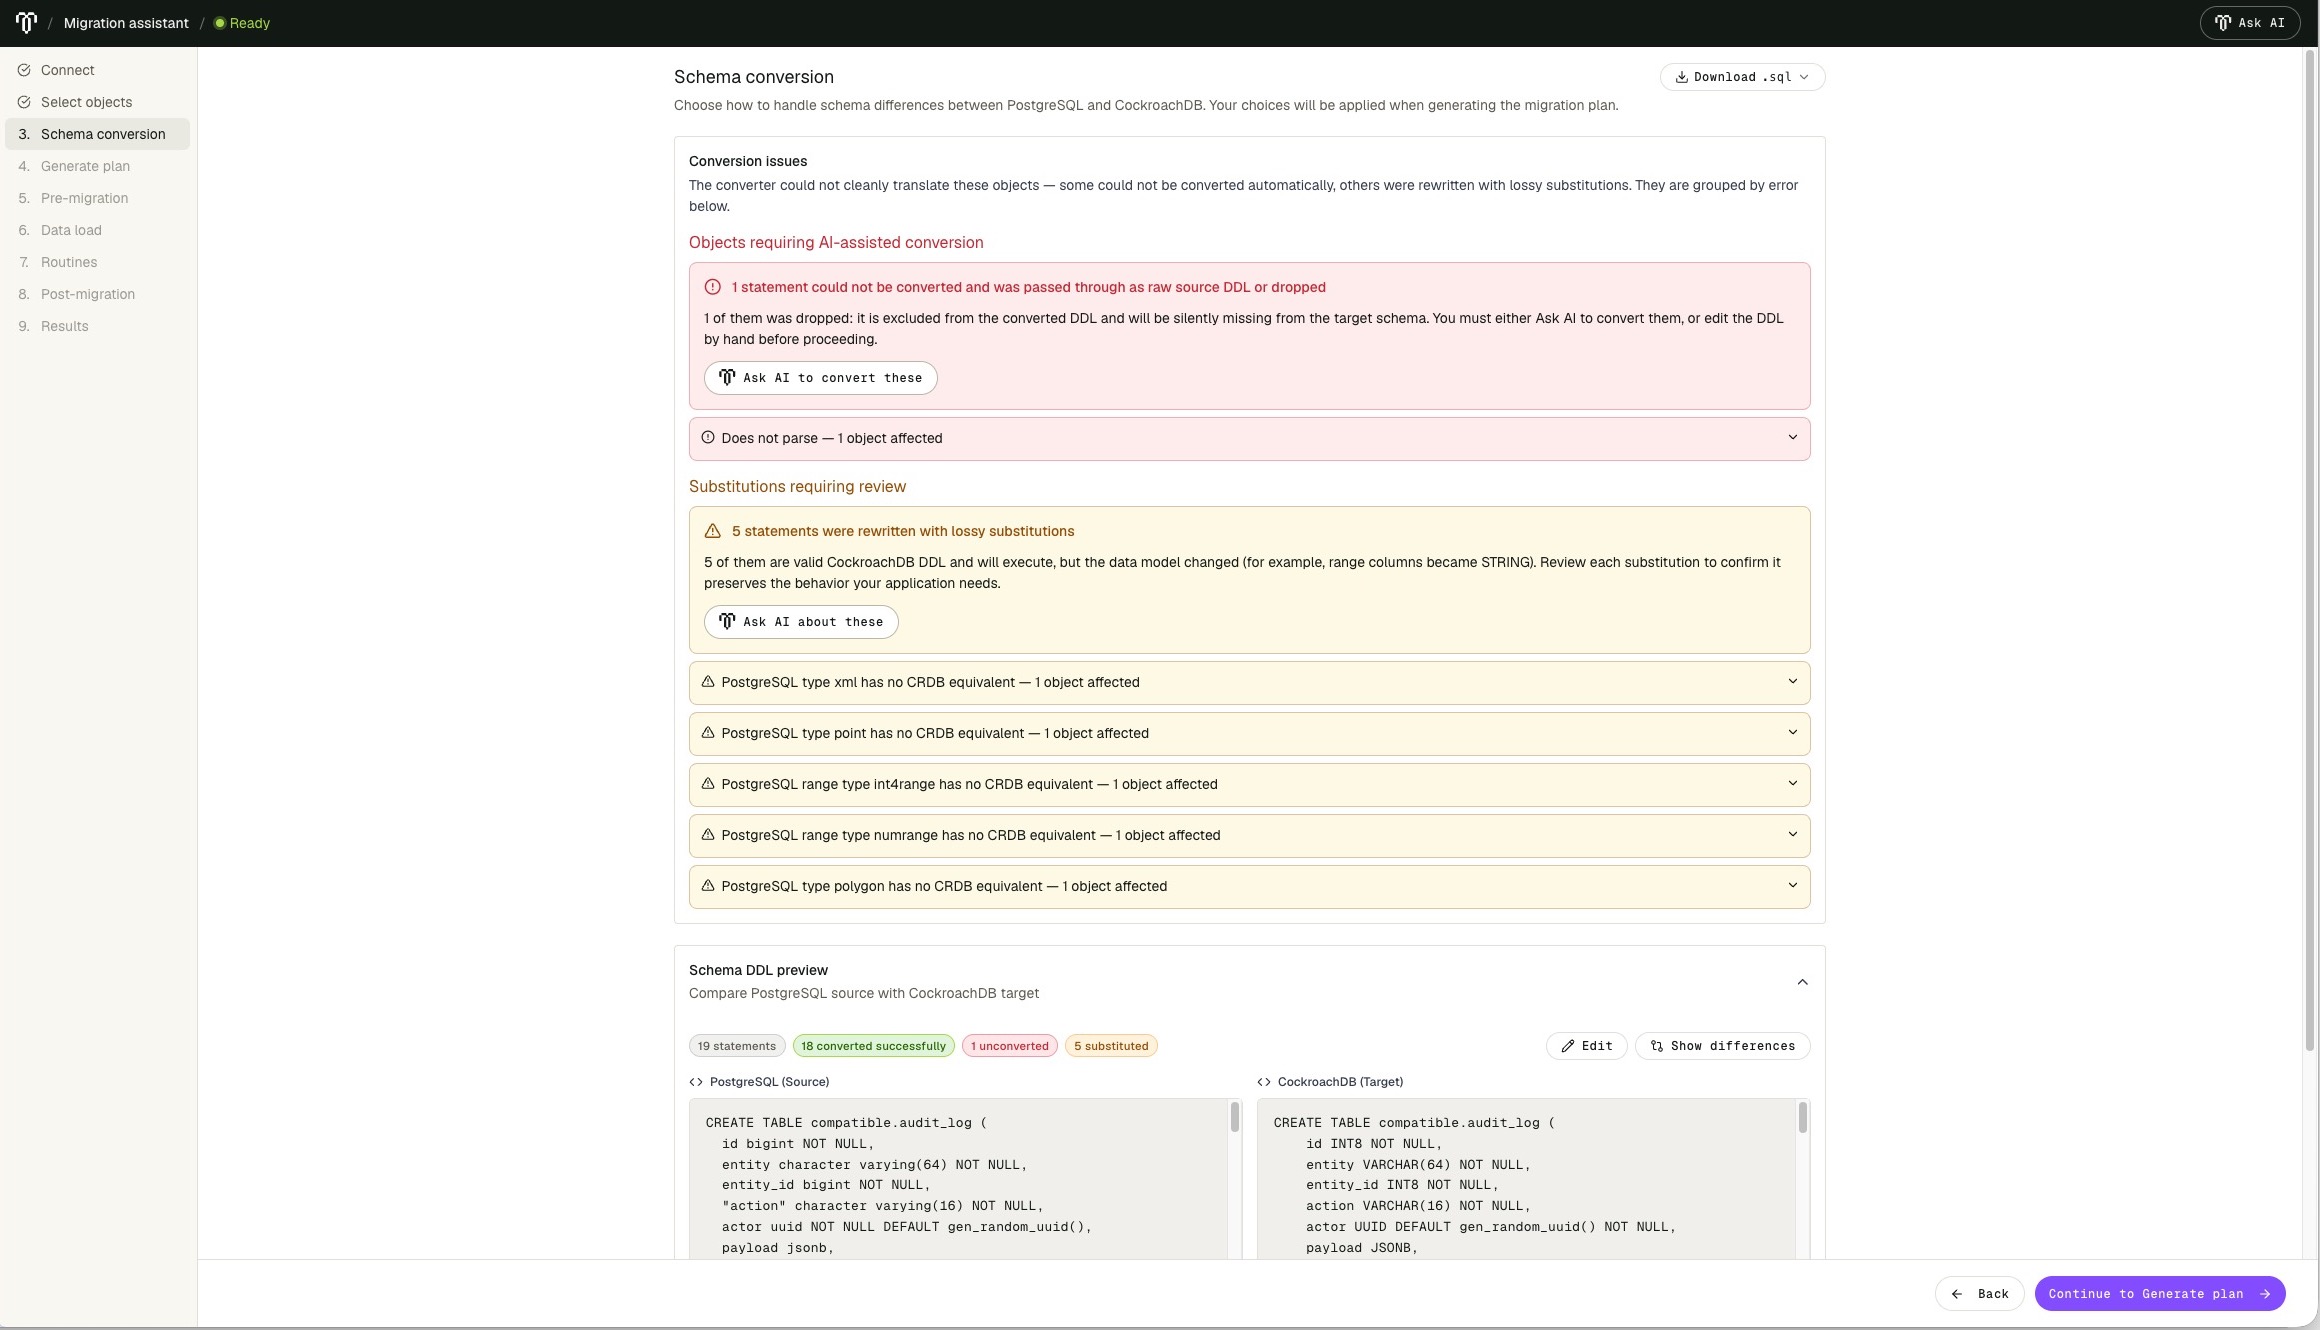Click the code icon beside PostgreSQL (Source)
This screenshot has width=2320, height=1330.
point(696,1082)
